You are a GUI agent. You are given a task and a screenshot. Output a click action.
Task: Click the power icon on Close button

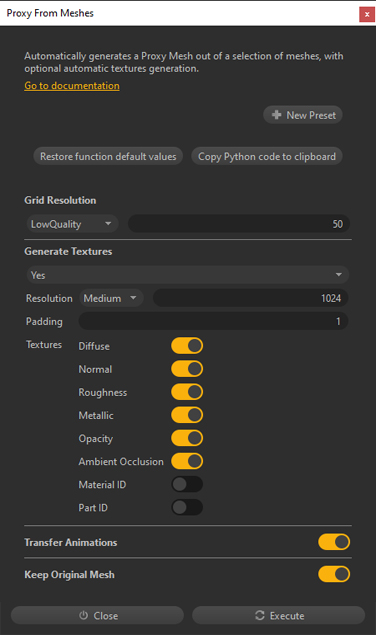pyautogui.click(x=83, y=615)
